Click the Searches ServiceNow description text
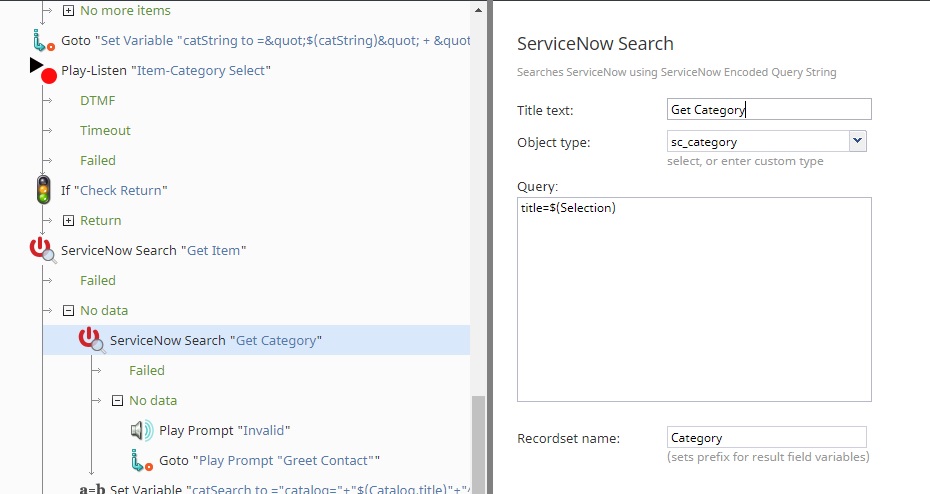Image resolution: width=930 pixels, height=494 pixels. point(676,72)
